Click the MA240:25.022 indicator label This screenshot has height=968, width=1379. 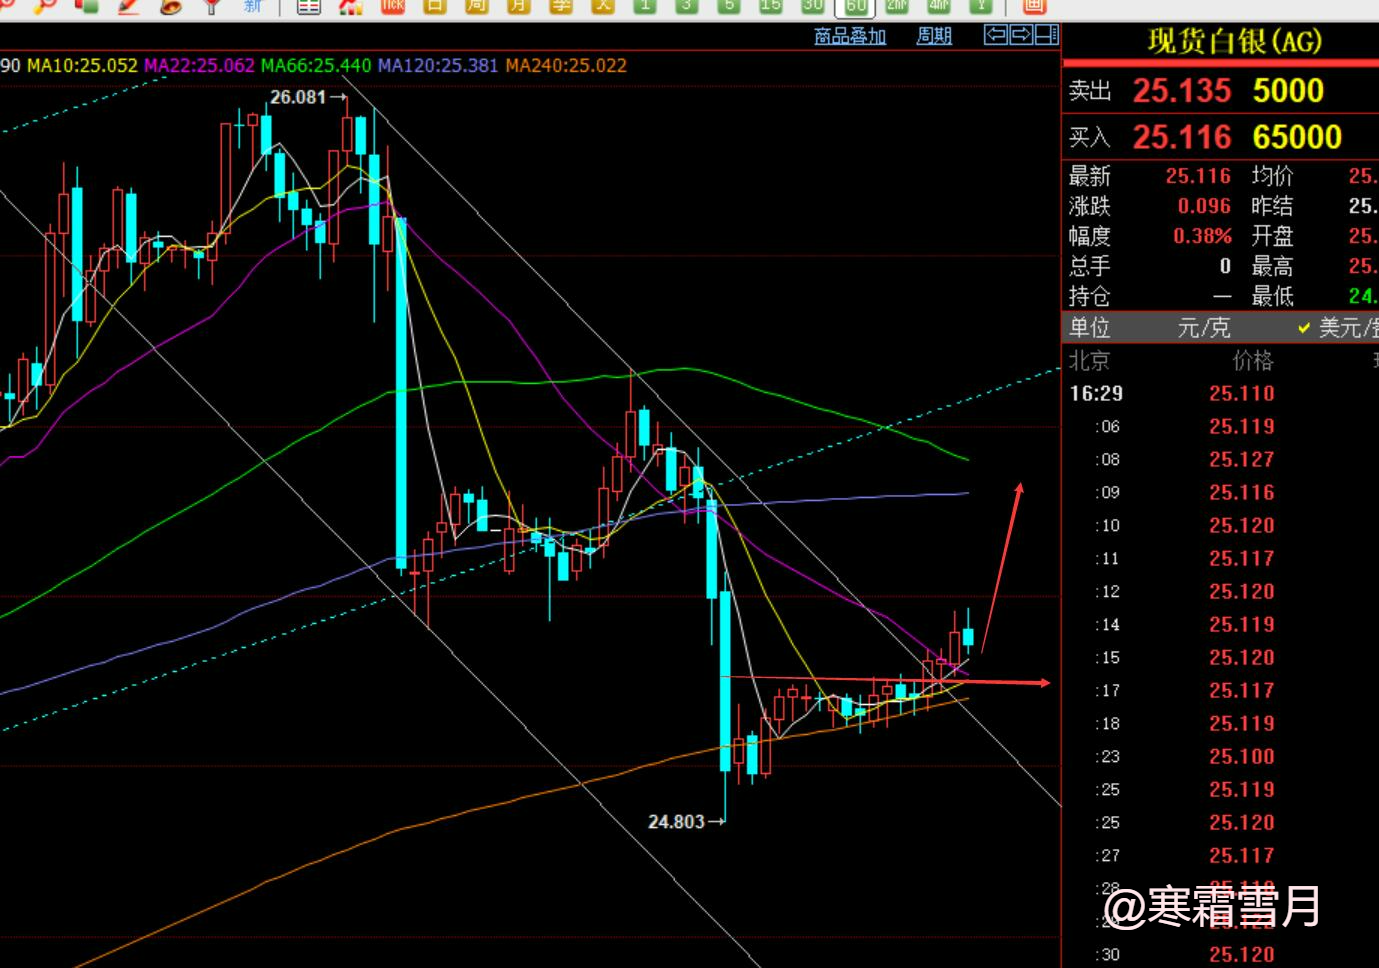pos(566,66)
